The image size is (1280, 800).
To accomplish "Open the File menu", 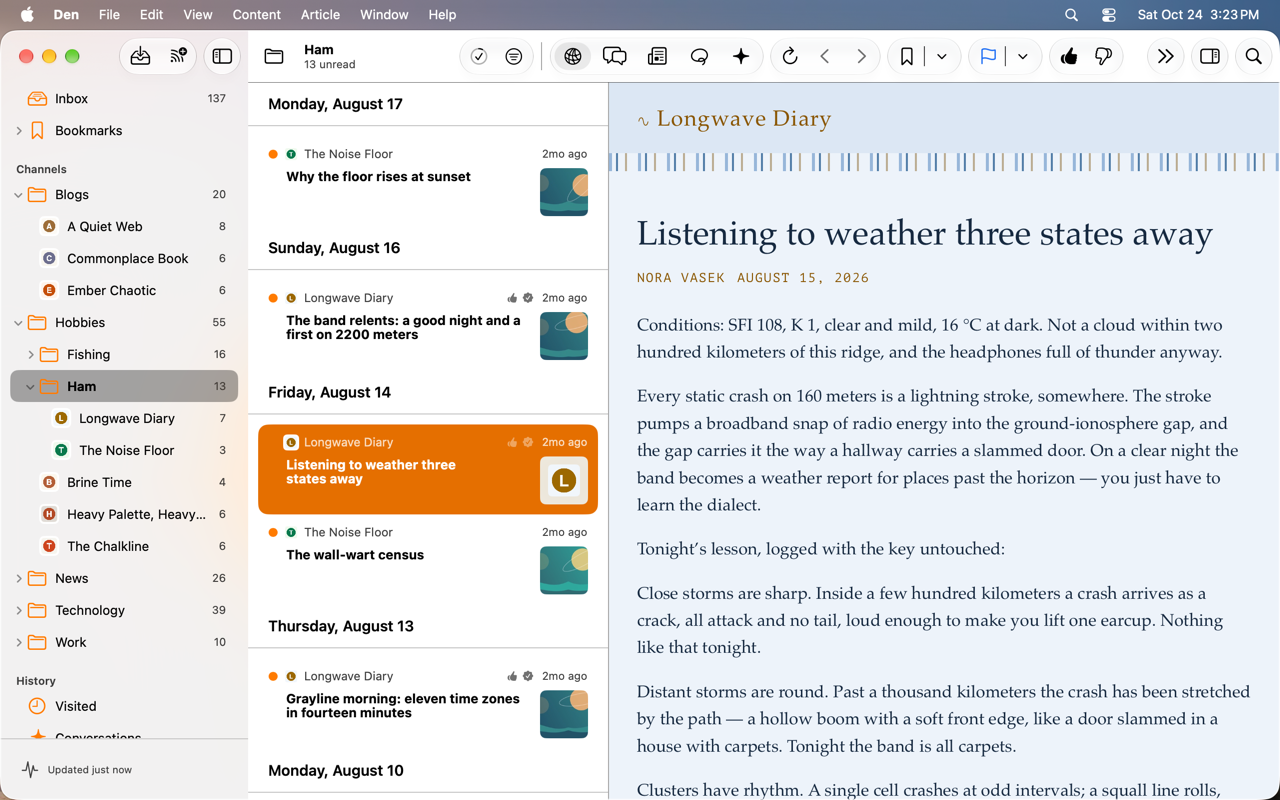I will click(x=109, y=15).
